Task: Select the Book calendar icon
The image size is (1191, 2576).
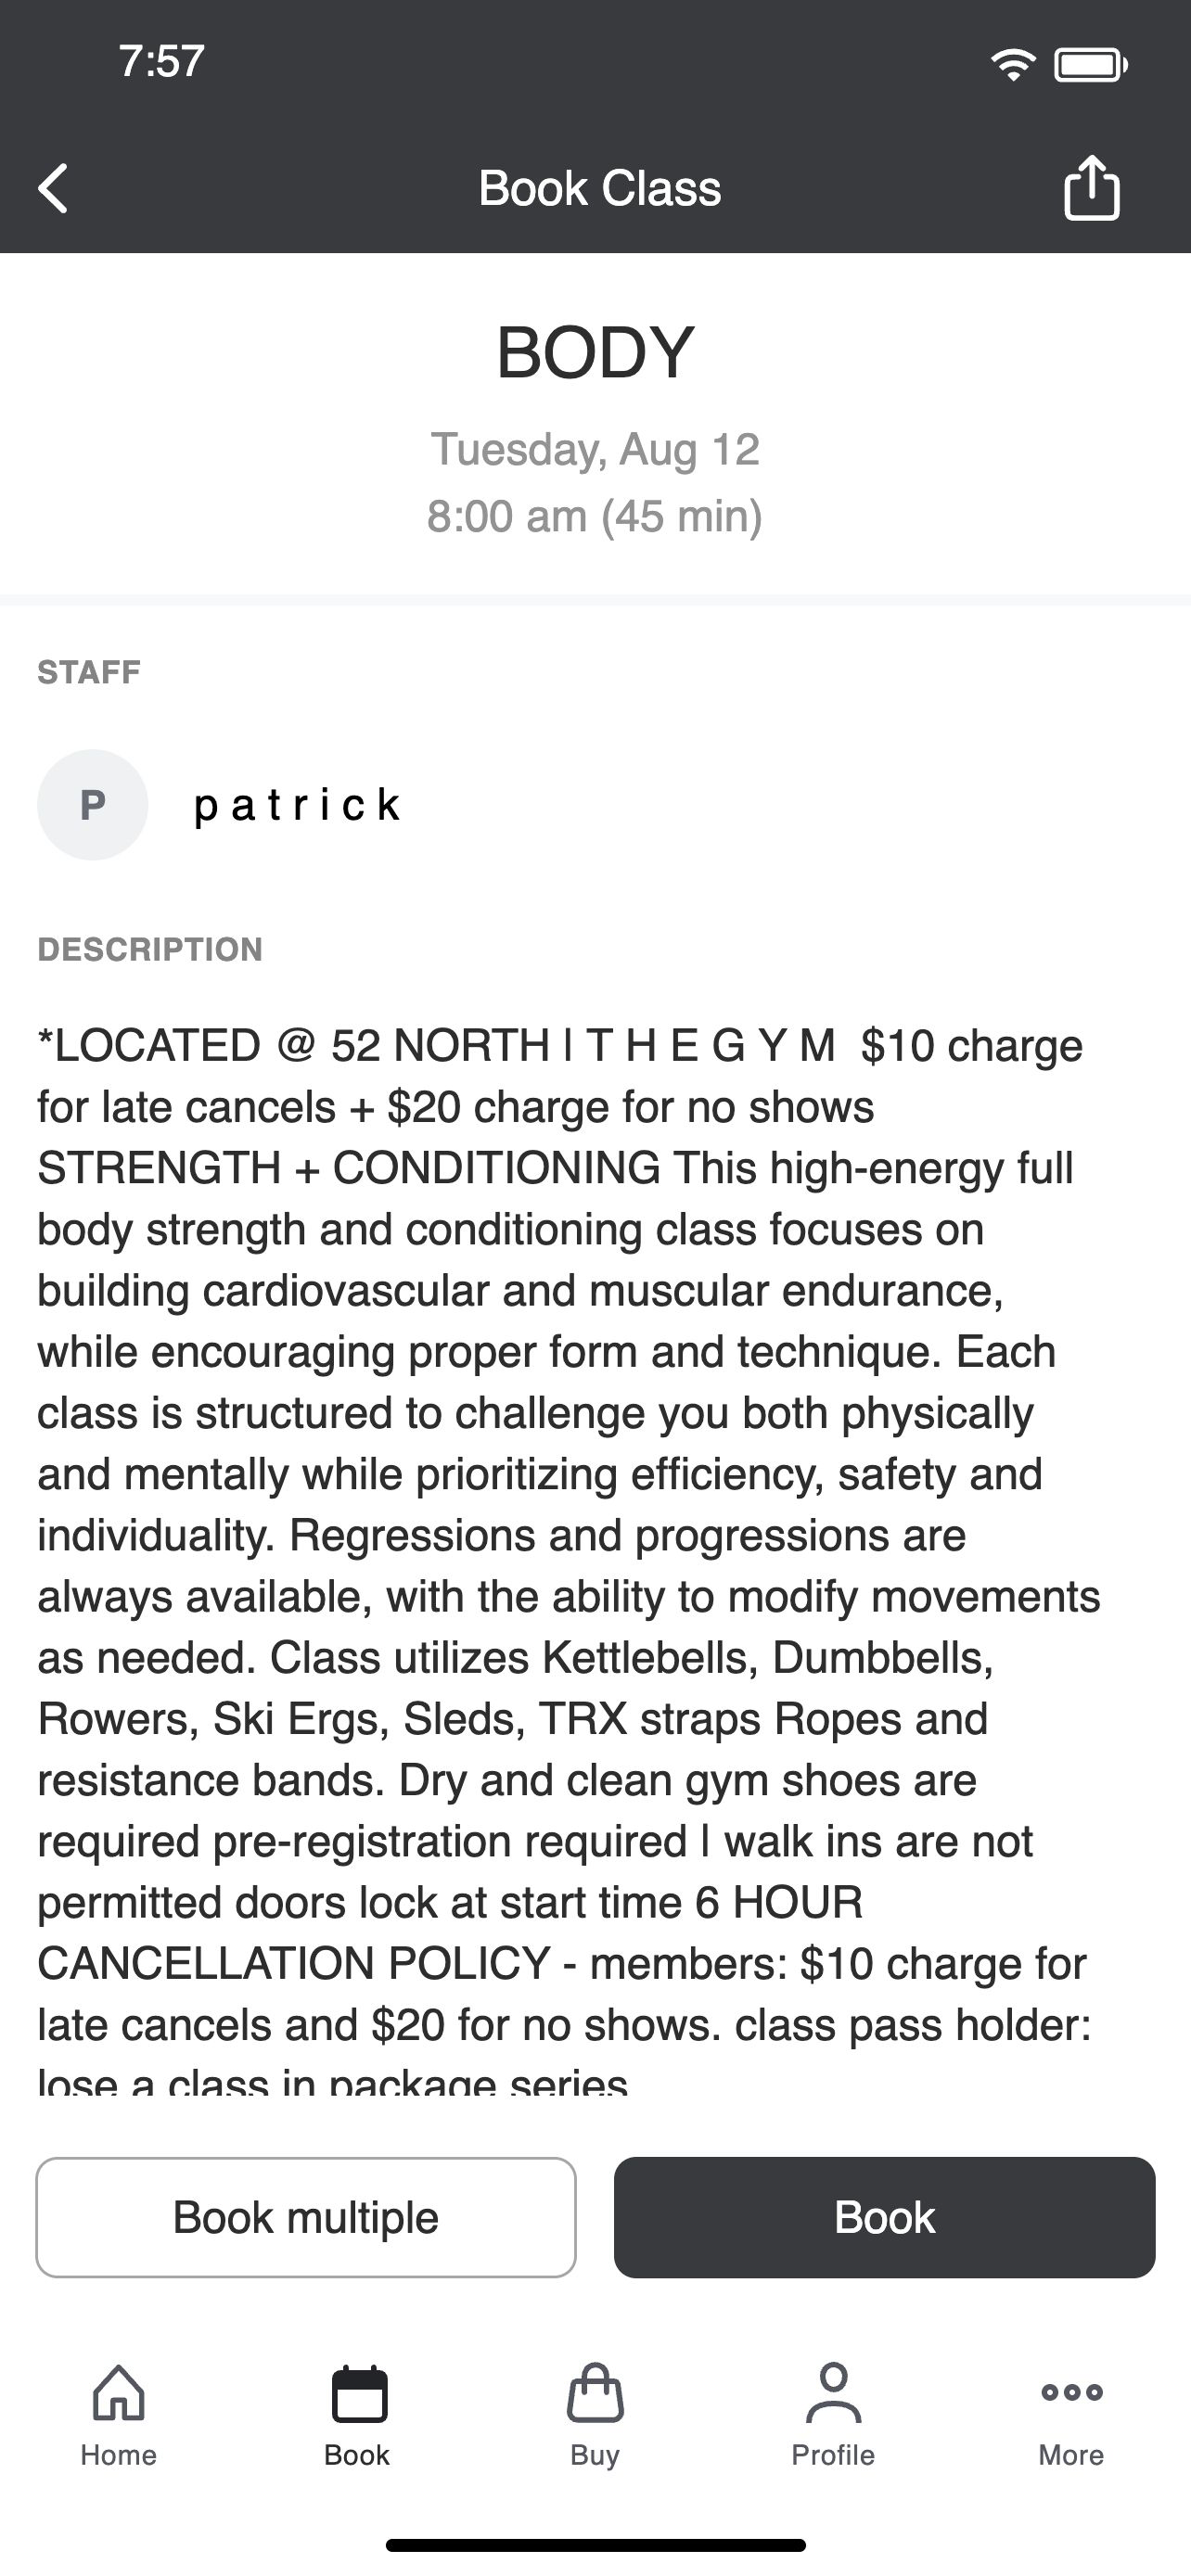Action: point(358,2393)
